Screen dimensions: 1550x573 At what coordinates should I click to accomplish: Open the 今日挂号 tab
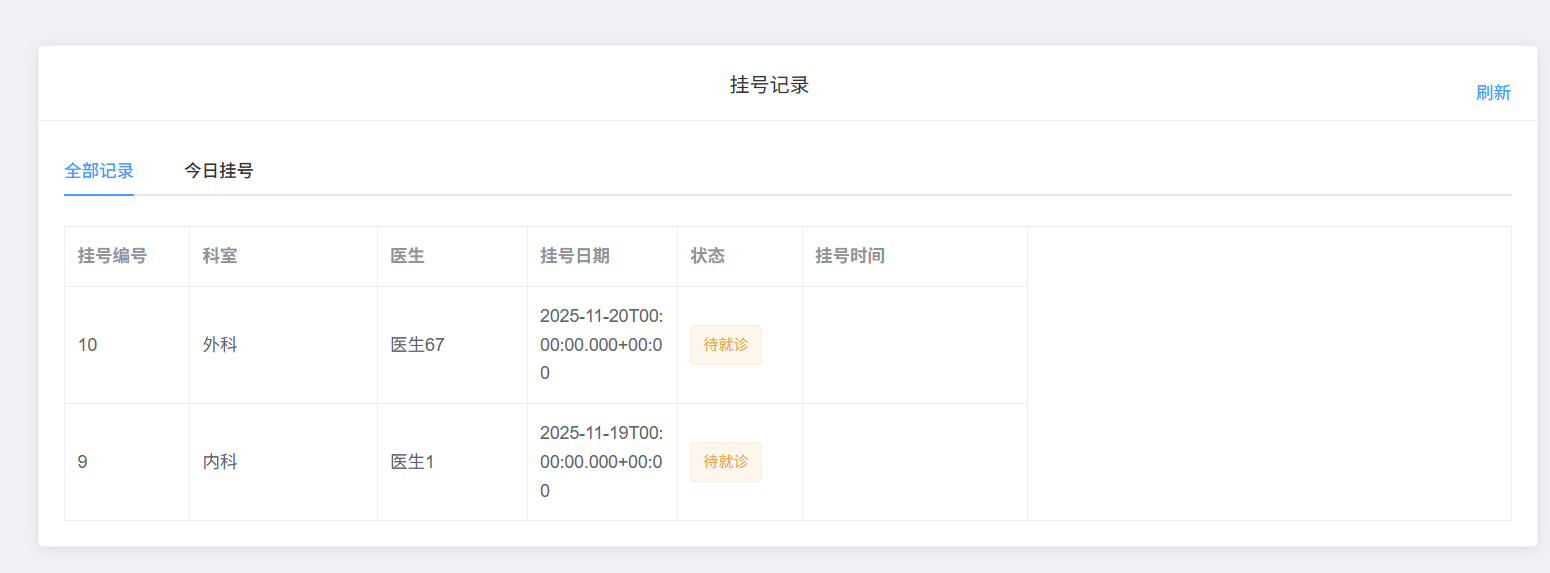pyautogui.click(x=218, y=171)
